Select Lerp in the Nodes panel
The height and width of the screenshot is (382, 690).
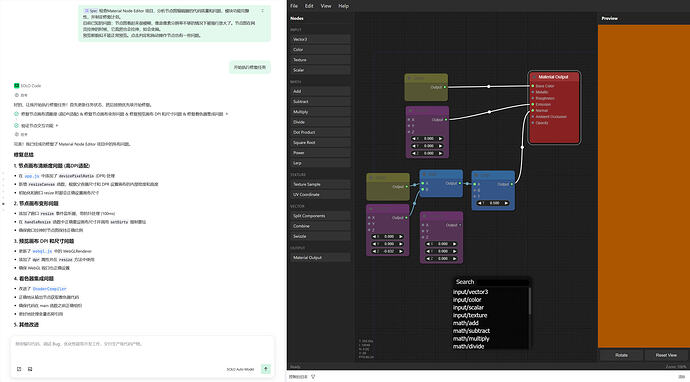pyautogui.click(x=320, y=163)
